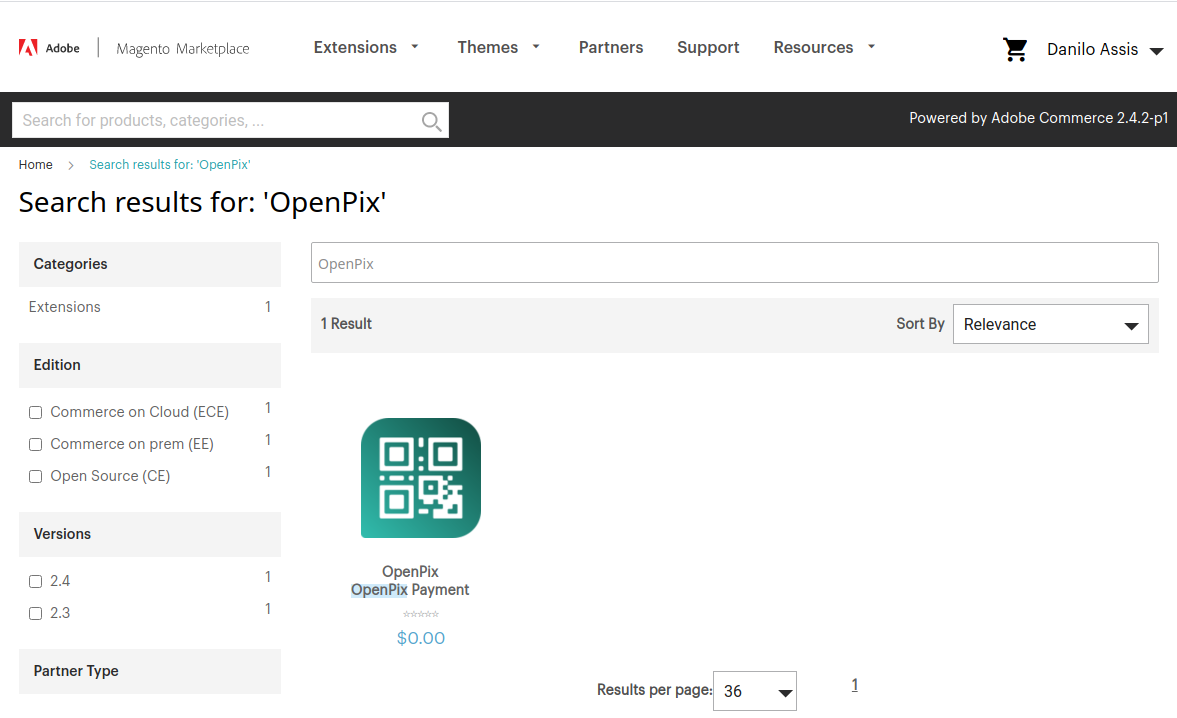Viewport: 1177px width, 718px height.
Task: Click the star rating under OpenPix Payment
Action: [420, 615]
